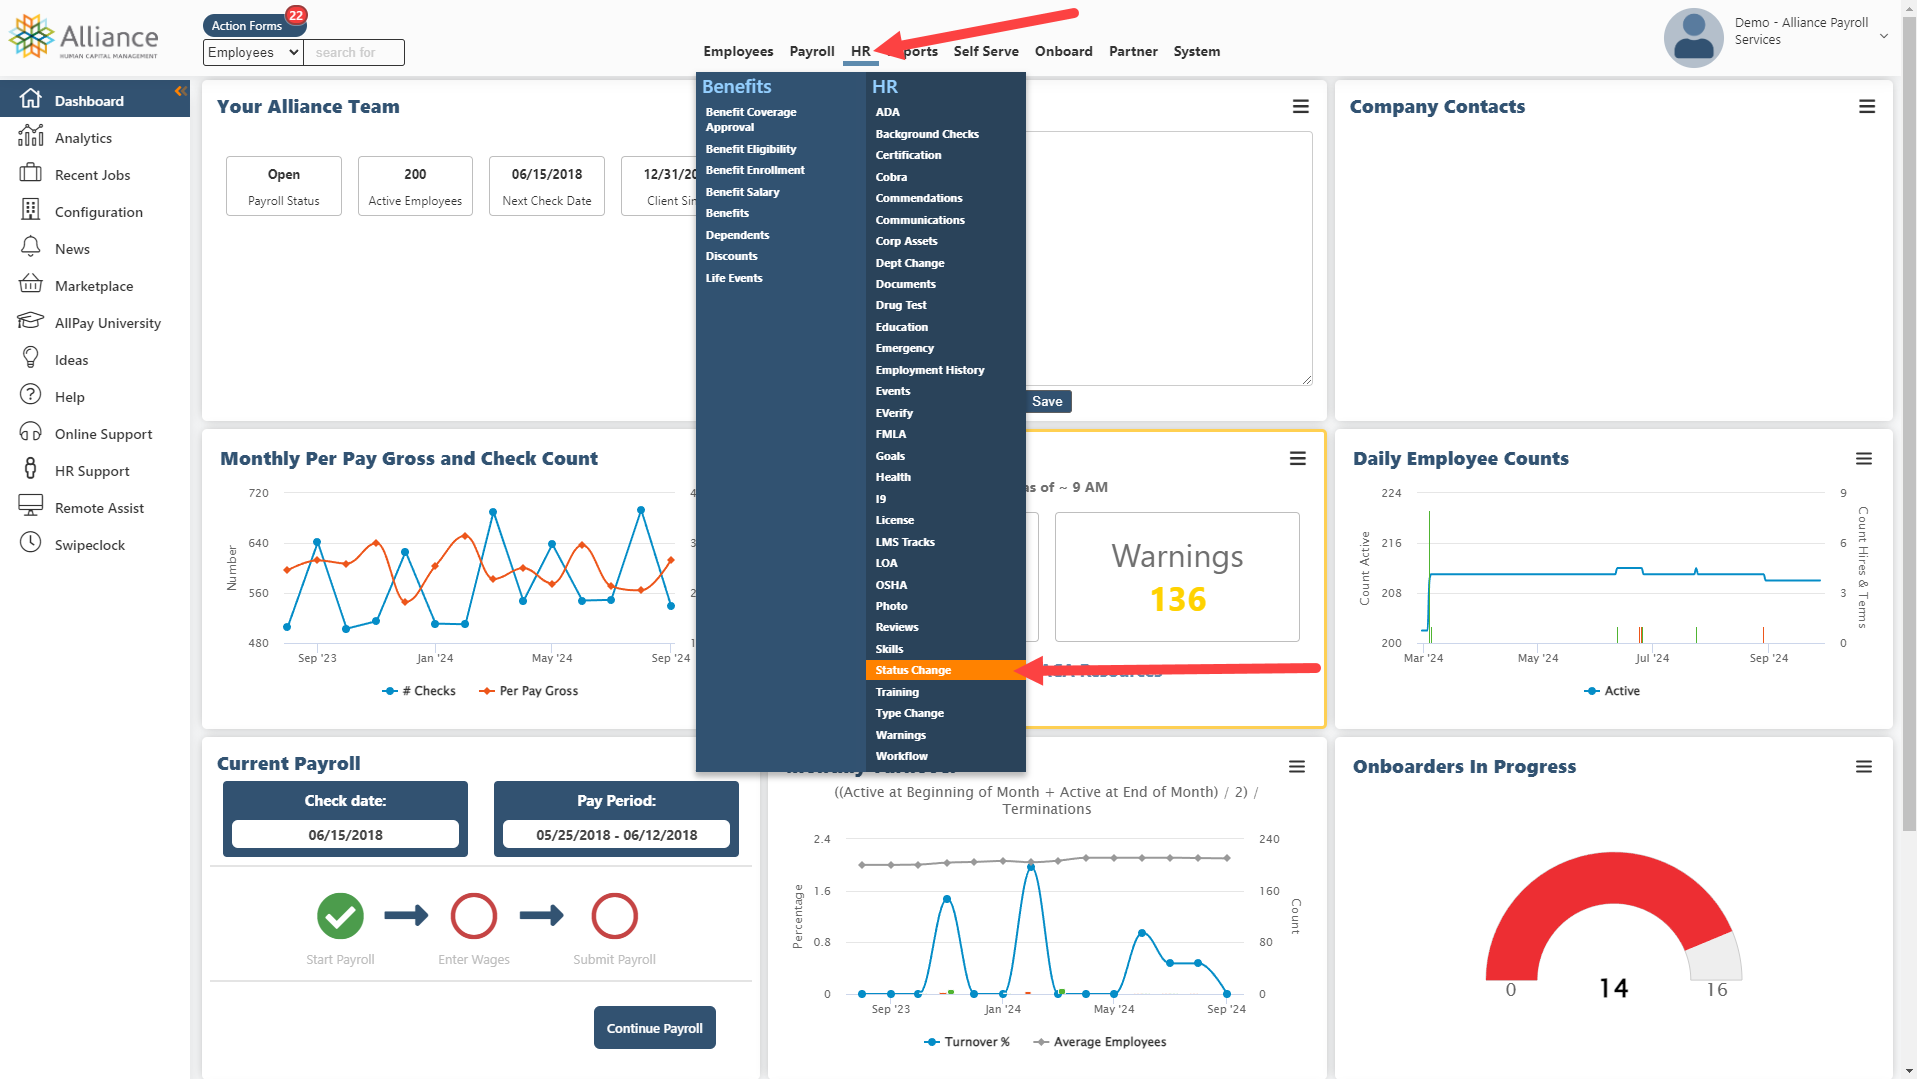
Task: Select Status Change in HR menu
Action: (945, 671)
